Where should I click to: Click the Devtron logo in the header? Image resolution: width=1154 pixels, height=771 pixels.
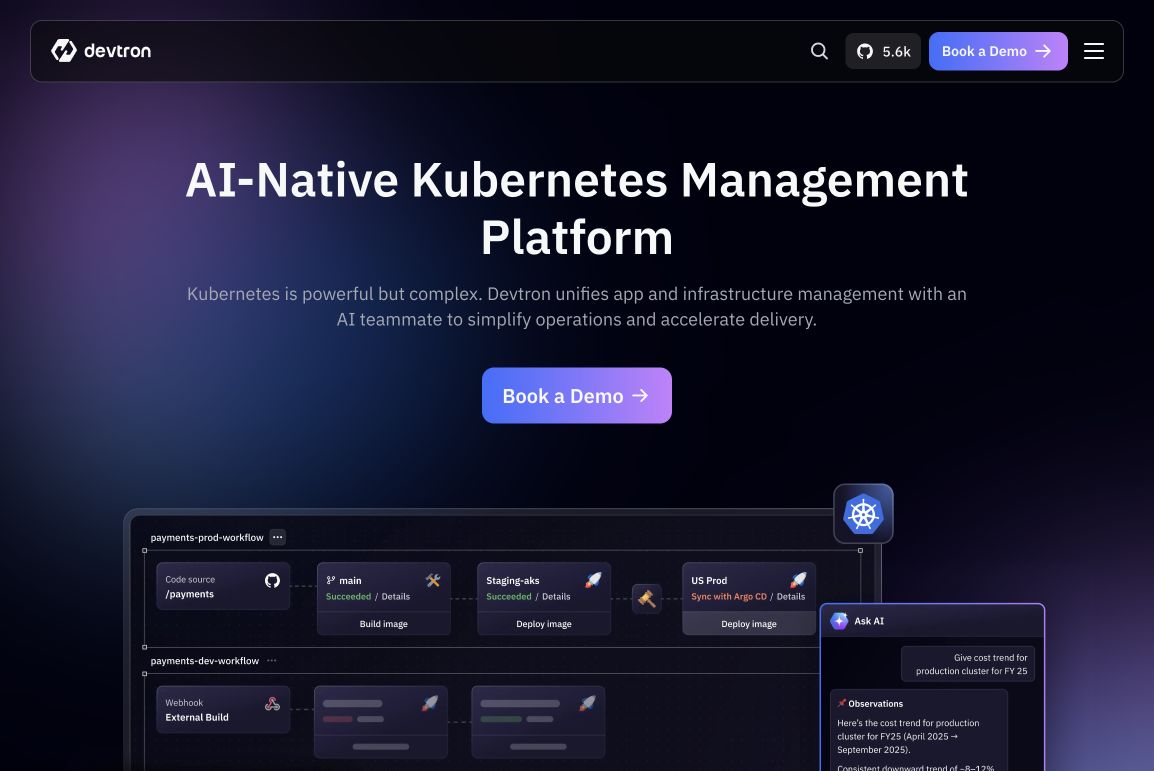pyautogui.click(x=101, y=51)
